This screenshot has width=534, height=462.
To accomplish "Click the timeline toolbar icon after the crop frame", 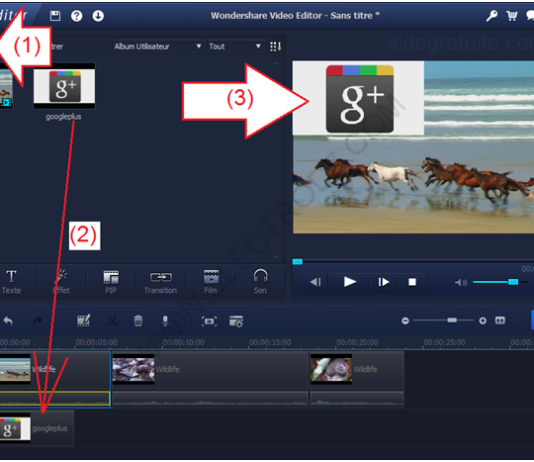I will pos(236,321).
